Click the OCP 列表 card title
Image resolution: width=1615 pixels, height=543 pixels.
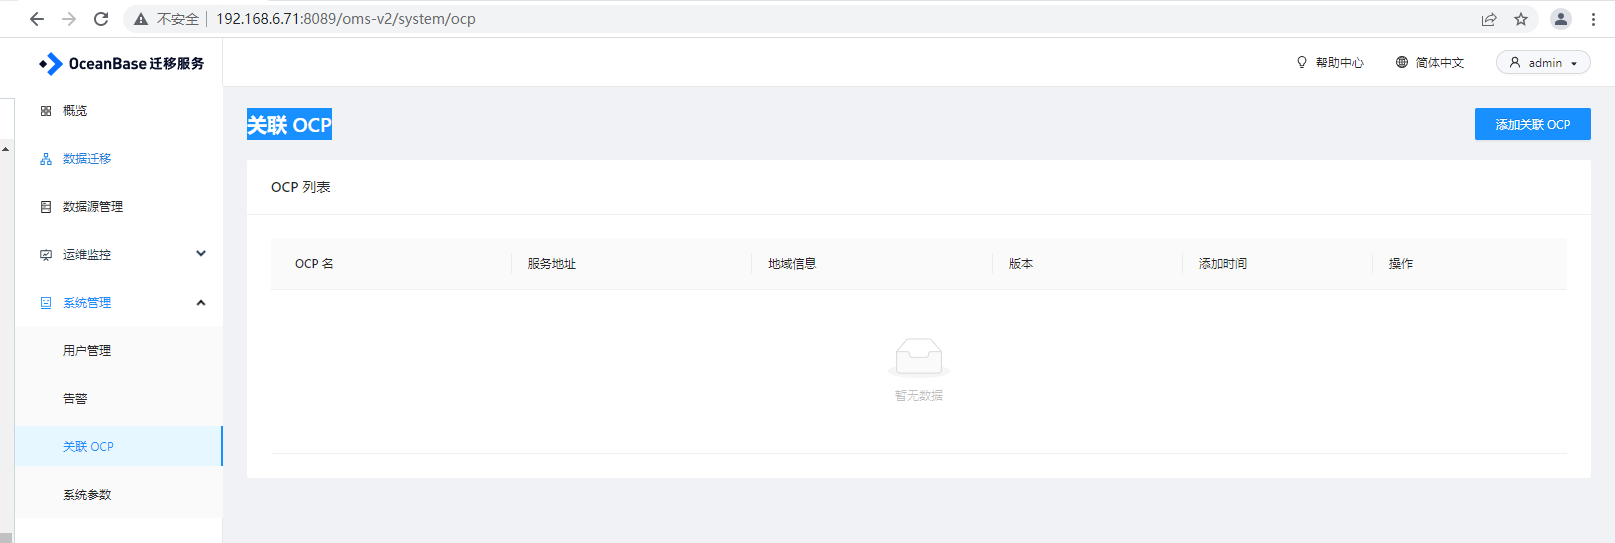point(301,187)
